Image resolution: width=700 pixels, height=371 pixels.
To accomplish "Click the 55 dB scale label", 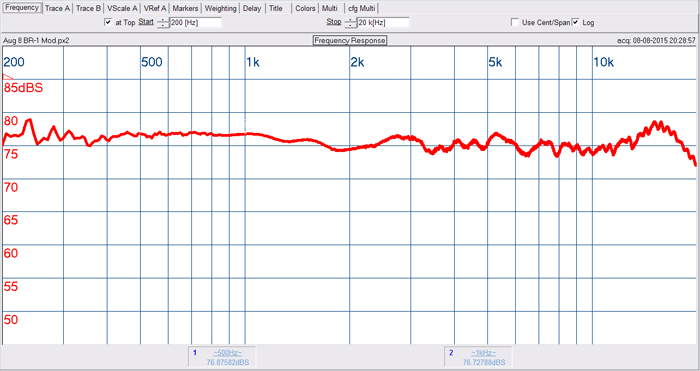I will point(11,287).
